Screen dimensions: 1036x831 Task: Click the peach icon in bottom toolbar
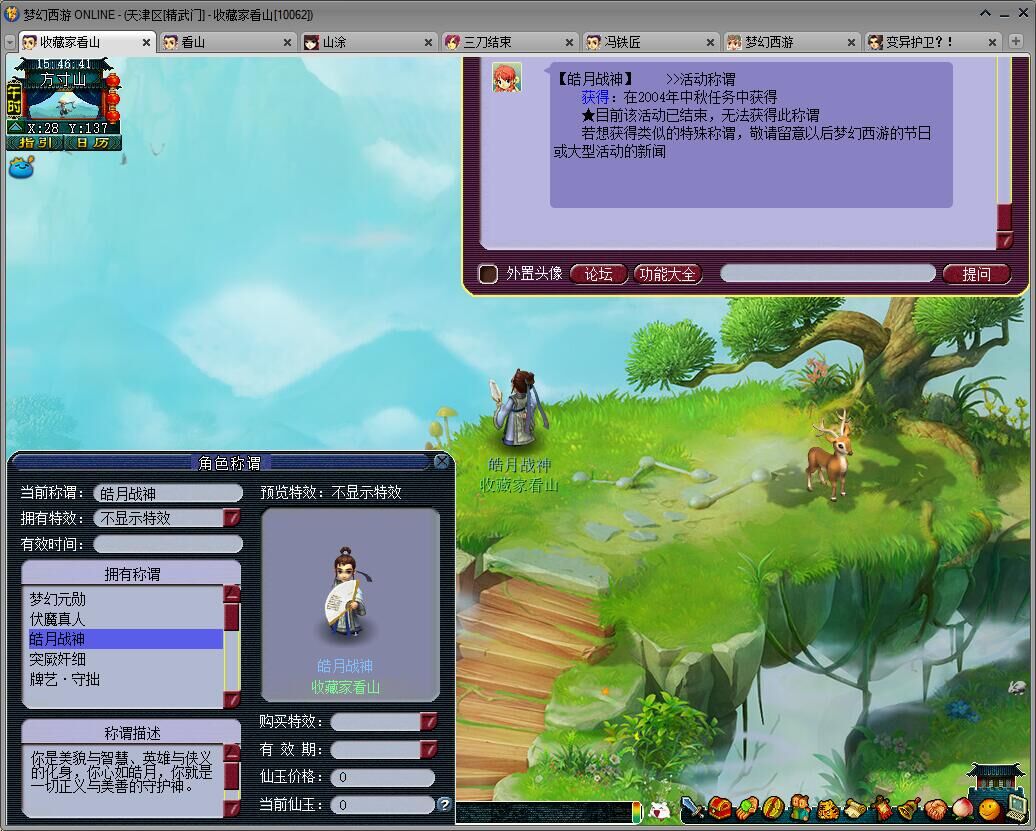[963, 809]
